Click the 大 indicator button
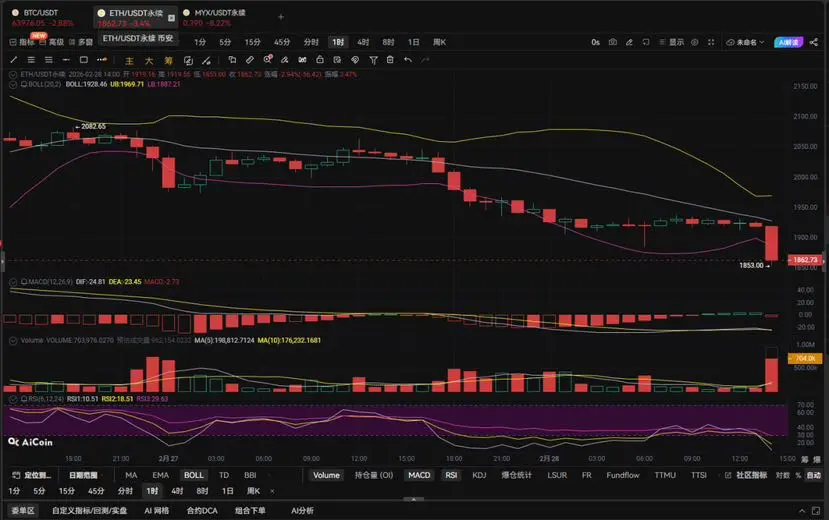This screenshot has height=520, width=829. 149,61
